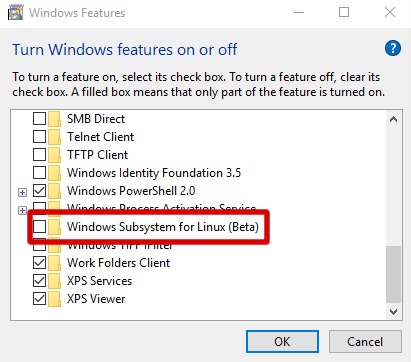Uncheck the XPS Services checkbox
The image size is (411, 362).
point(40,281)
